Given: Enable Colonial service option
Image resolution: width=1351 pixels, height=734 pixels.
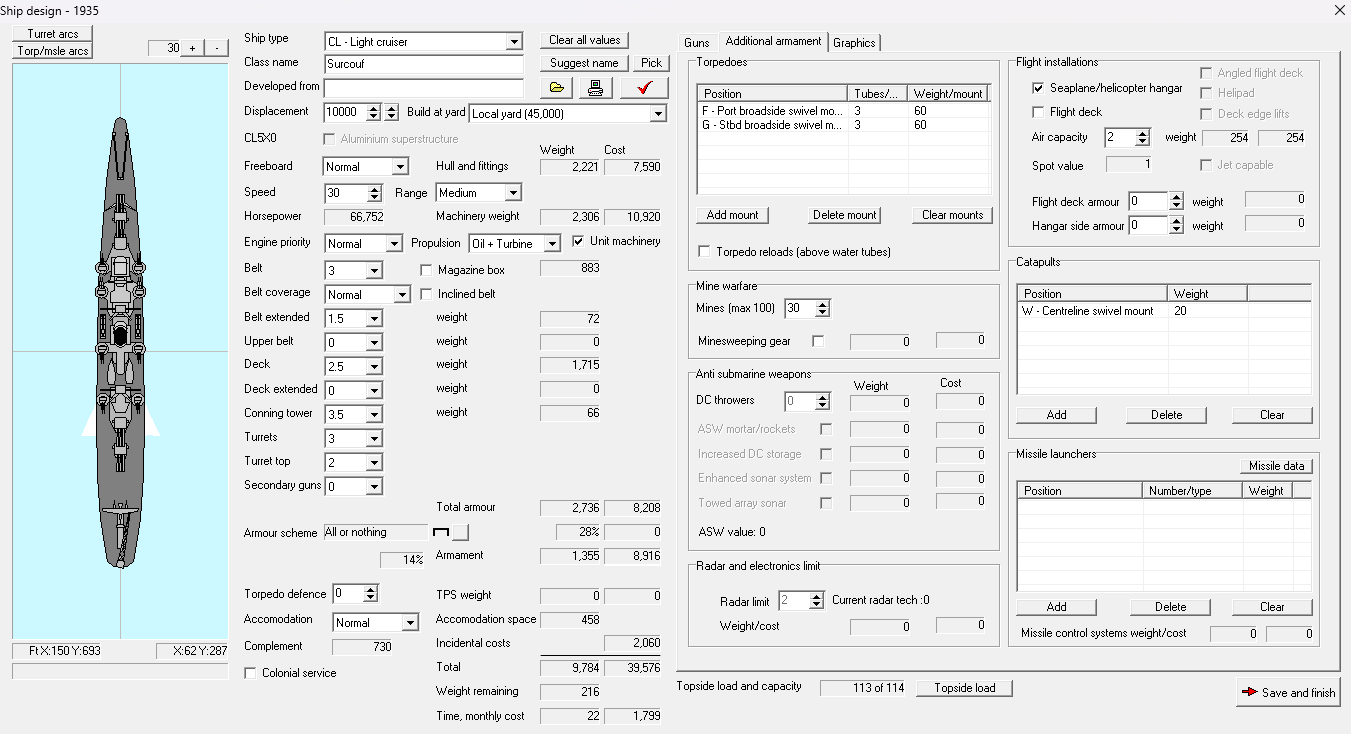Looking at the screenshot, I should coord(250,673).
